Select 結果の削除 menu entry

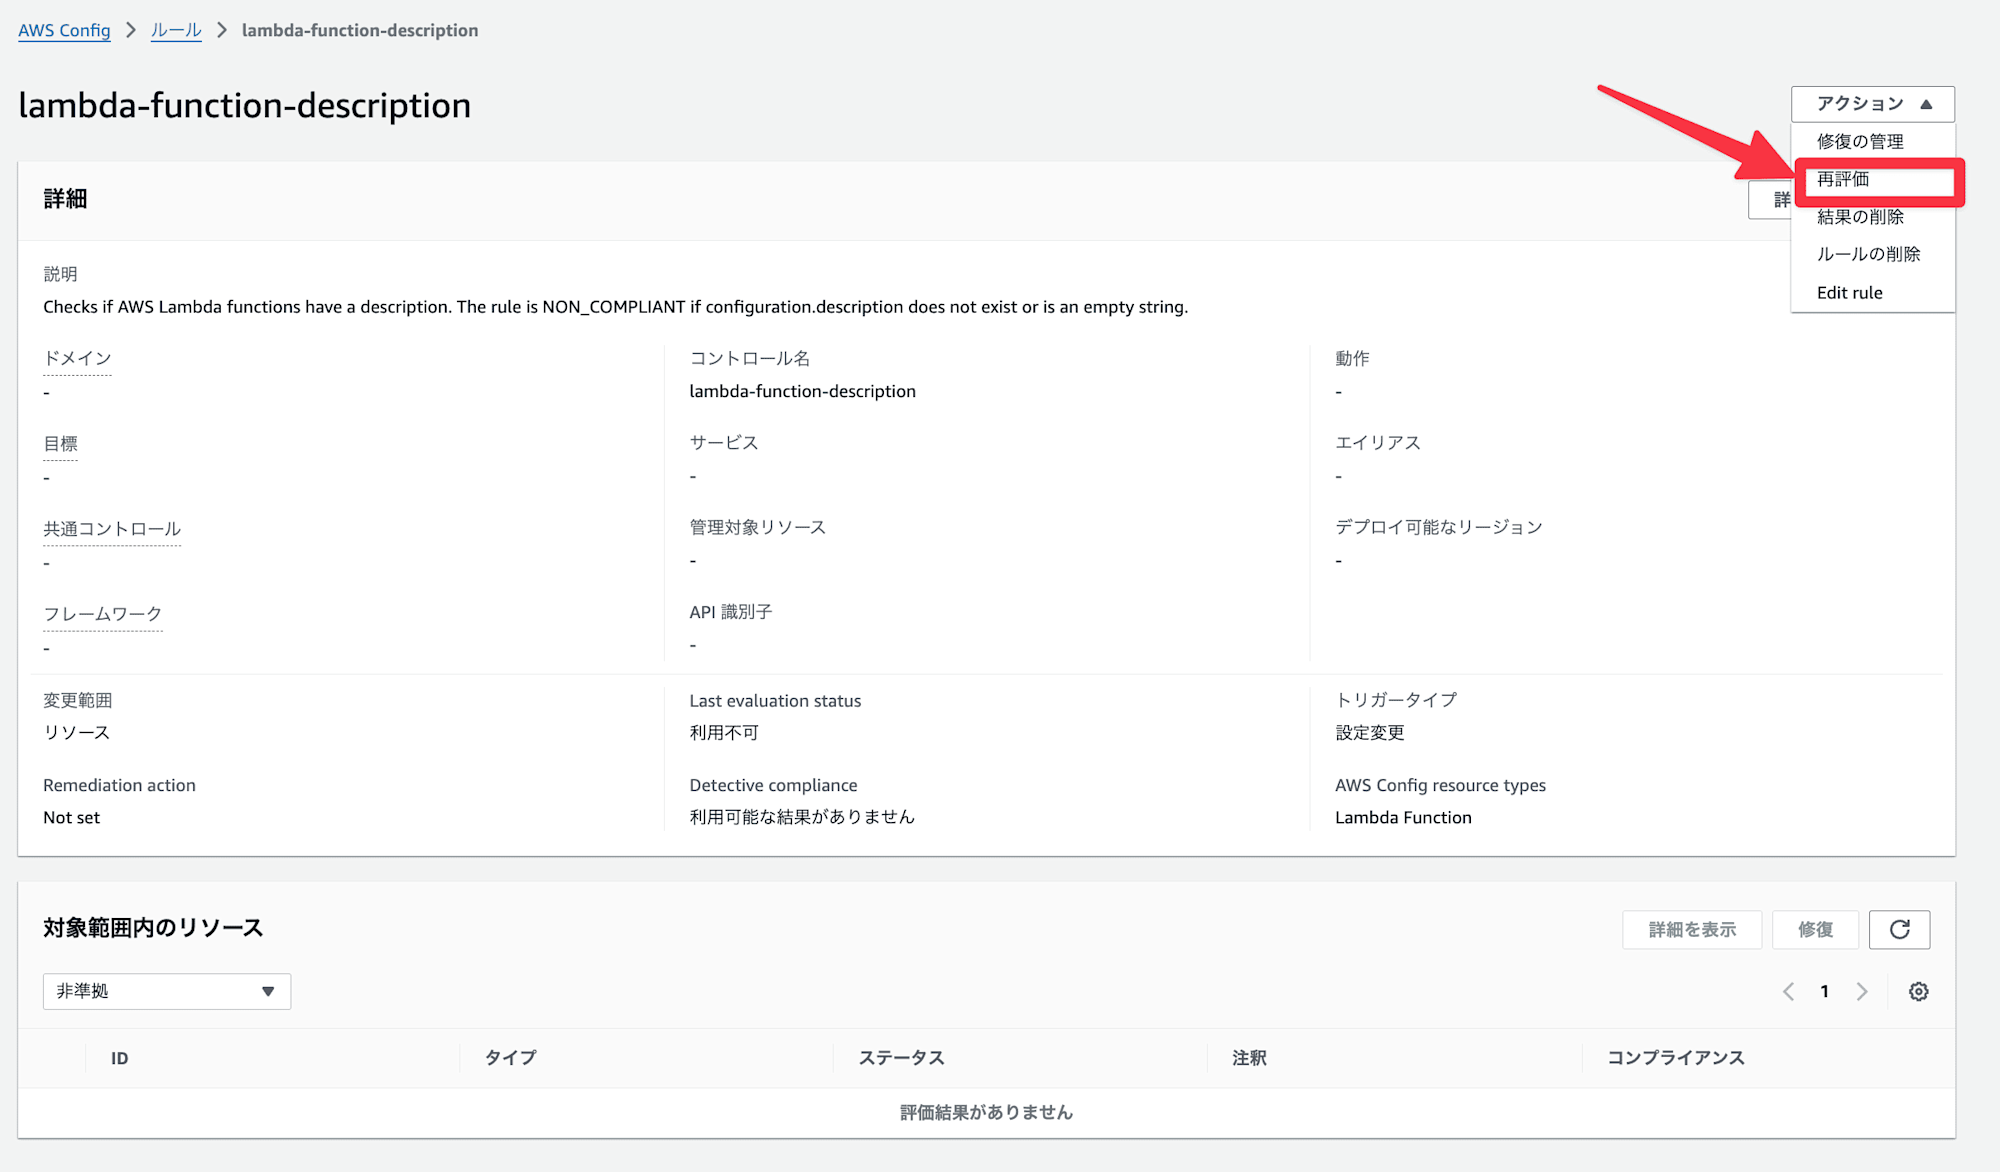pyautogui.click(x=1860, y=217)
